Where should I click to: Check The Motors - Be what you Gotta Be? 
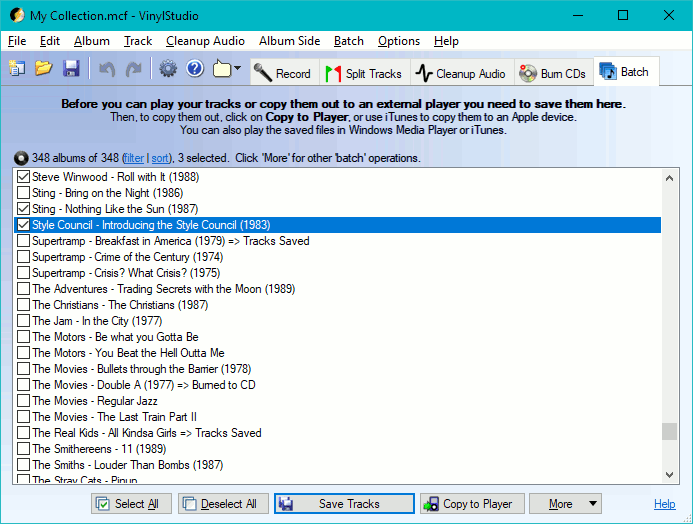point(23,337)
